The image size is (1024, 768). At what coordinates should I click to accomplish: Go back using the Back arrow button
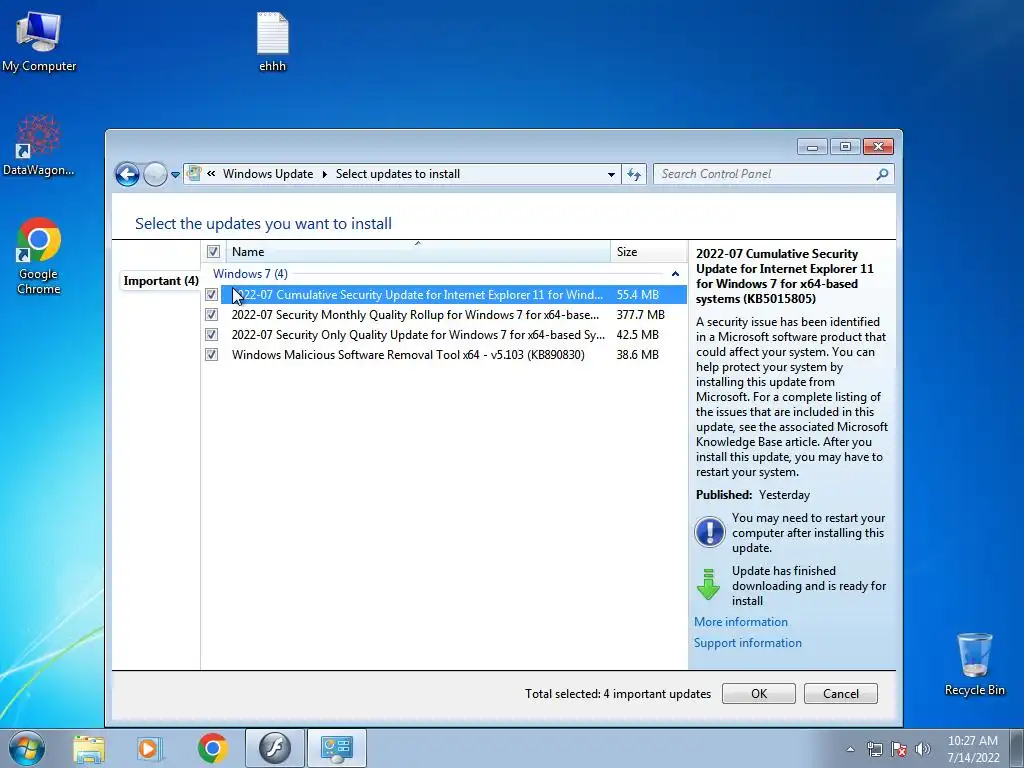click(127, 174)
